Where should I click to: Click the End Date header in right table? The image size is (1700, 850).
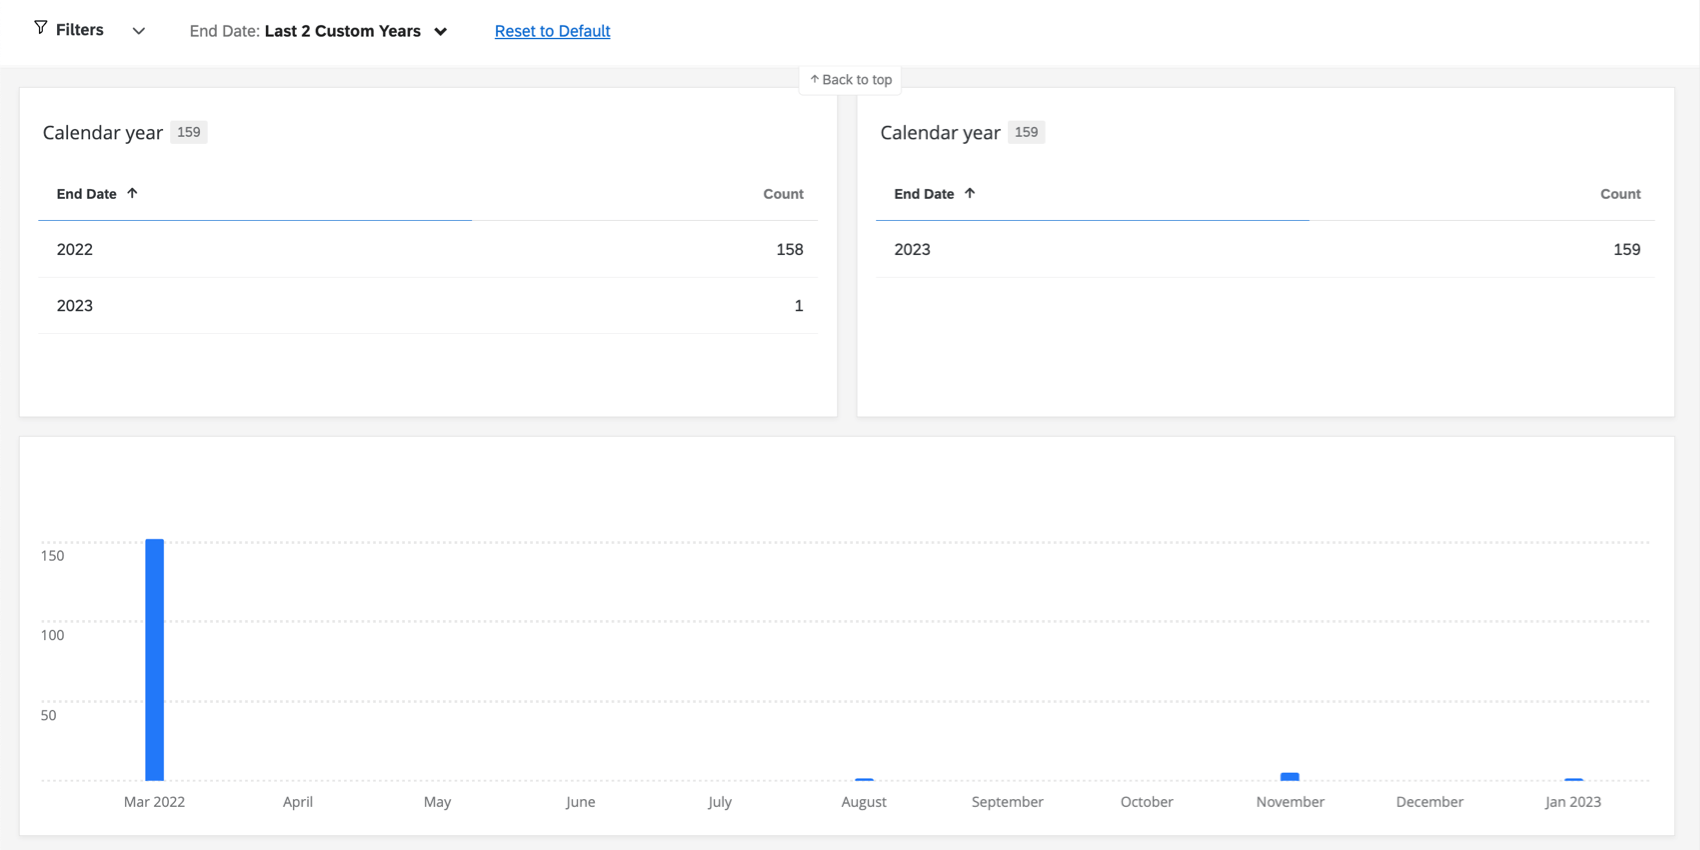tap(924, 194)
